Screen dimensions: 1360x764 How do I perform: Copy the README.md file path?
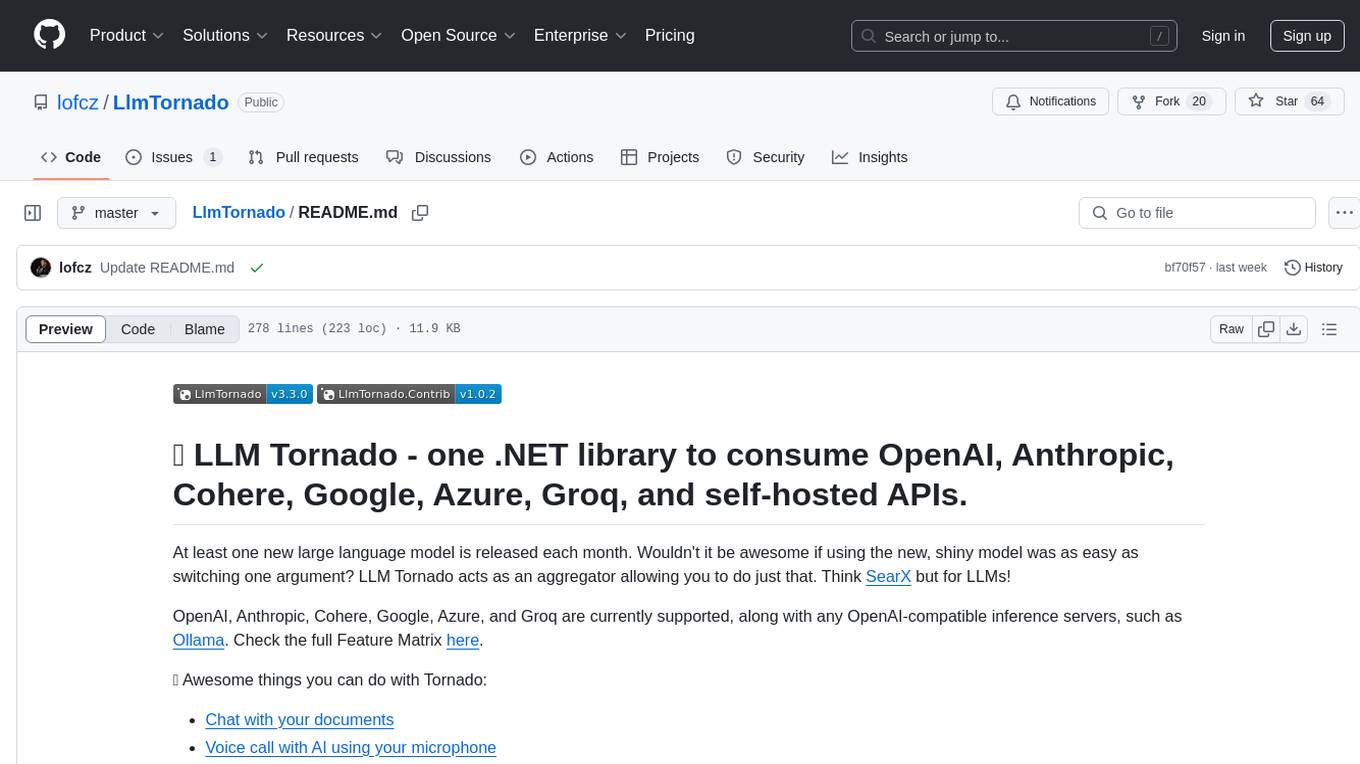[420, 212]
